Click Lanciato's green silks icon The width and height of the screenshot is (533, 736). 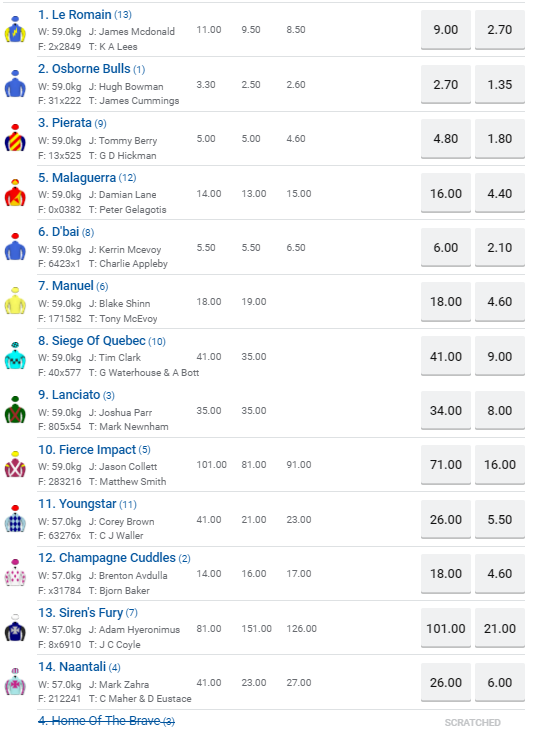(15, 410)
